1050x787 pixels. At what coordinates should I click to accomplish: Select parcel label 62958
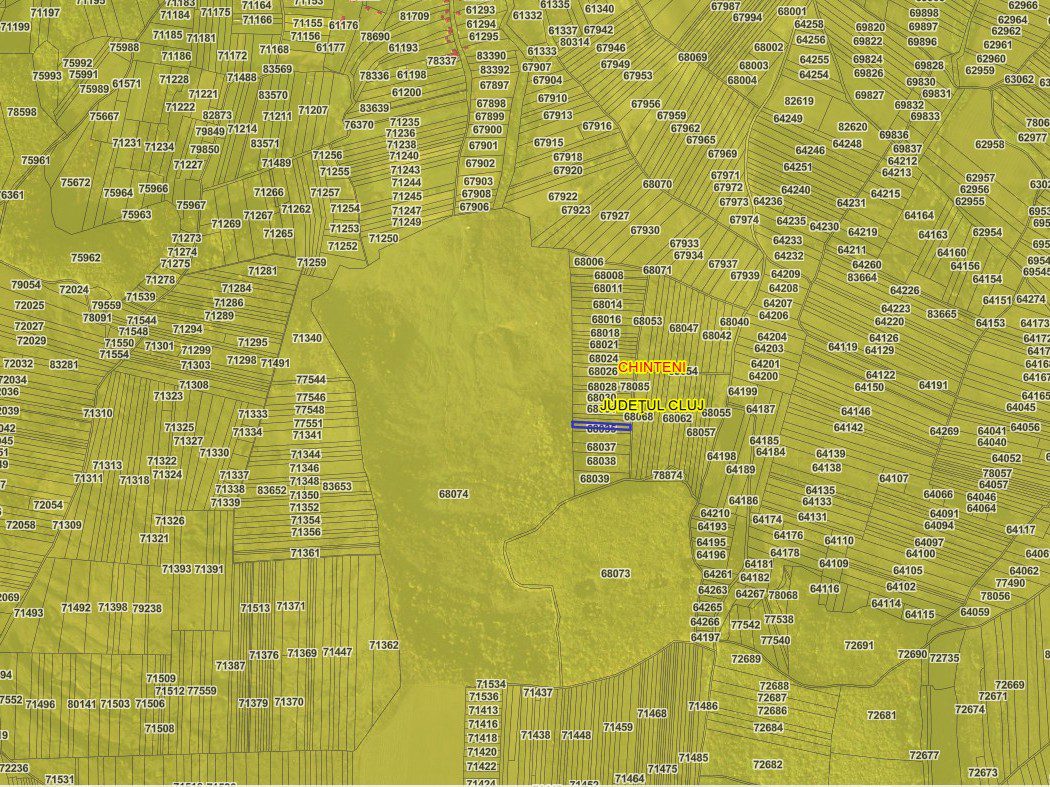tap(990, 144)
